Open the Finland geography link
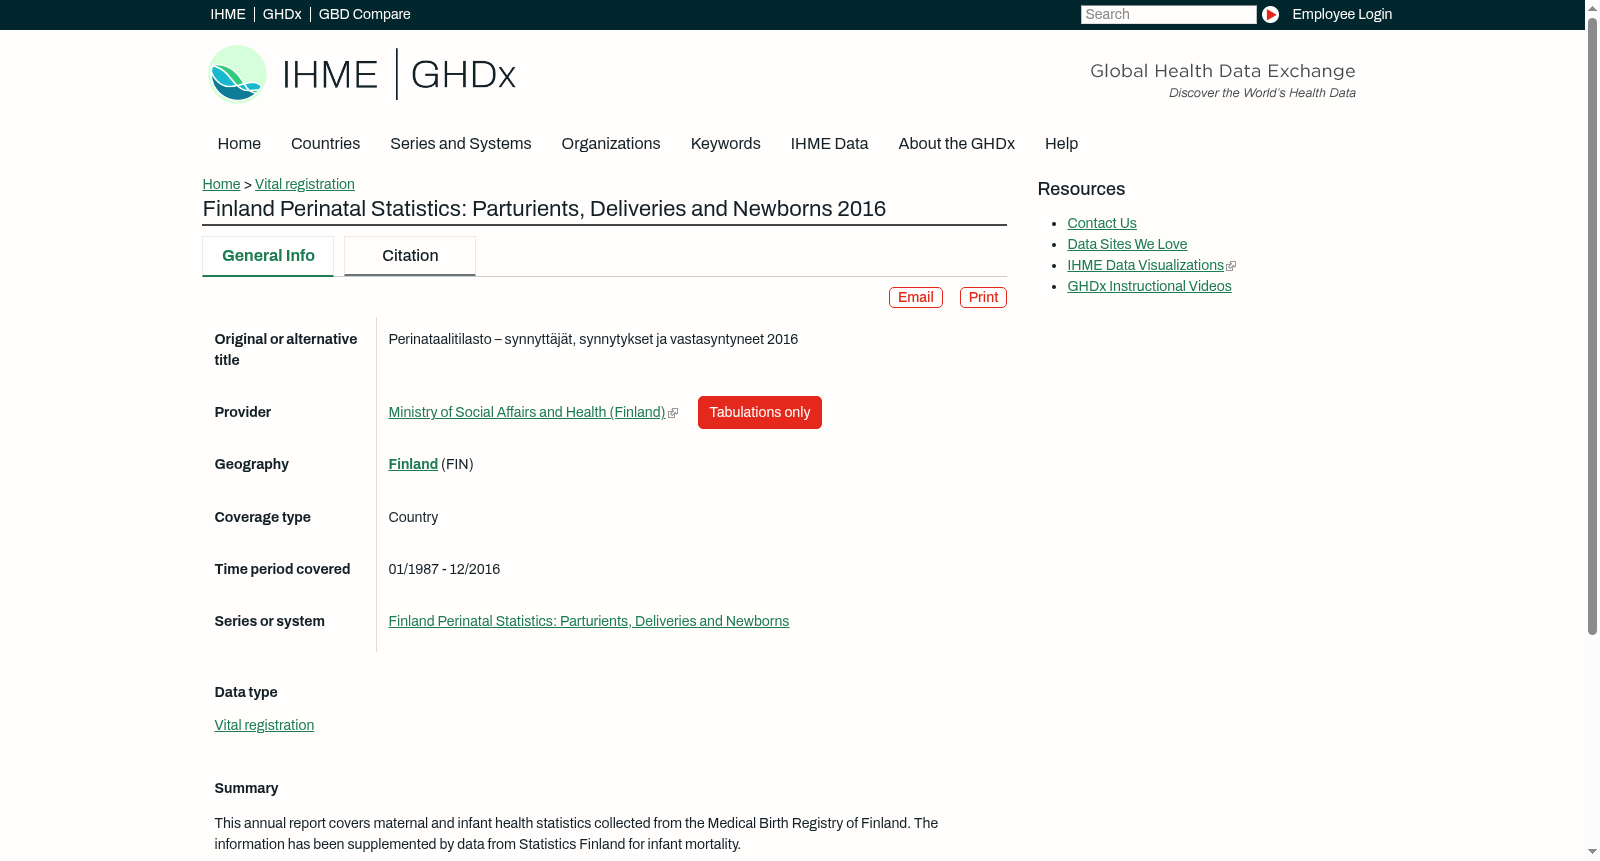 click(x=413, y=464)
